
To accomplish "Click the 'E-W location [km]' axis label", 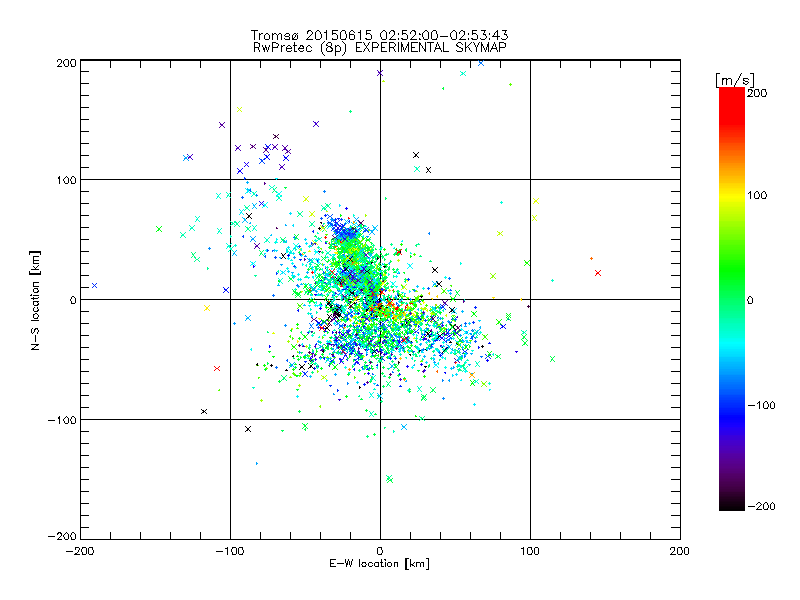I will tap(379, 564).
